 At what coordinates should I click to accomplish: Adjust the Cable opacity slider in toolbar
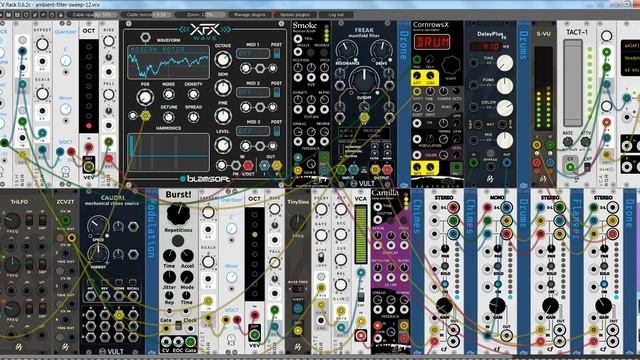(x=93, y=14)
